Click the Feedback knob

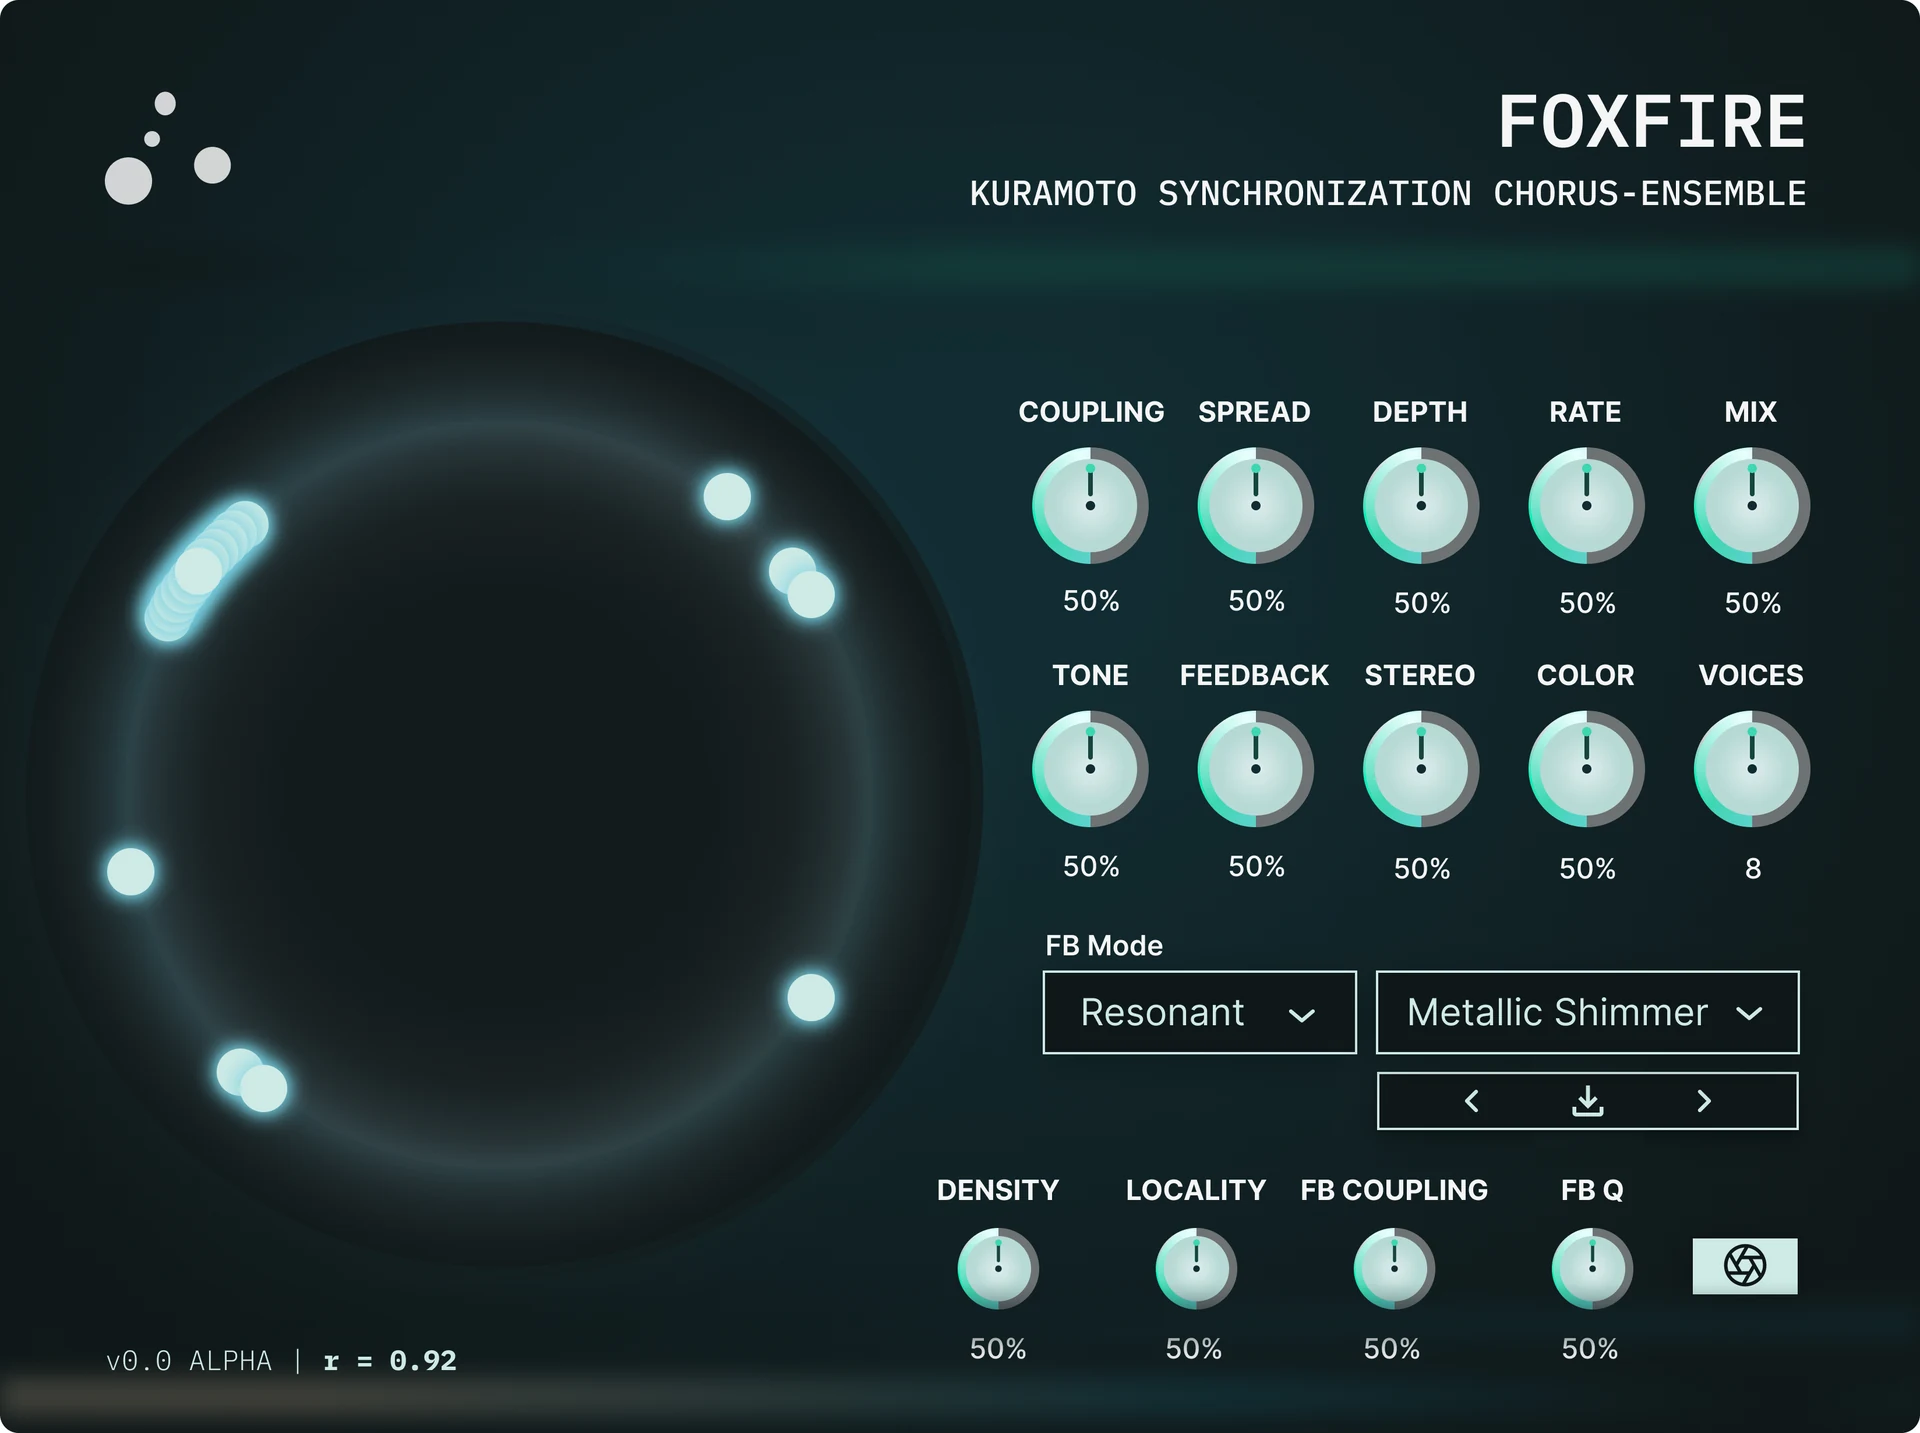pyautogui.click(x=1256, y=769)
